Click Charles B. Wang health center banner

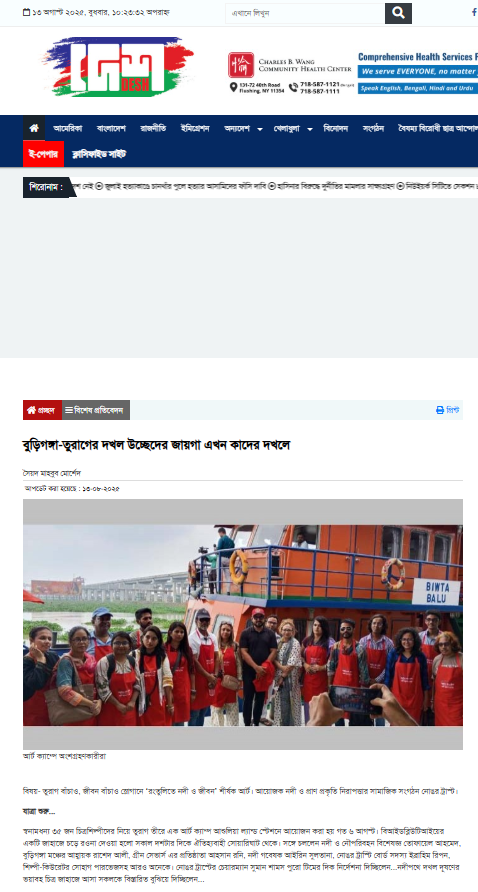click(x=353, y=73)
